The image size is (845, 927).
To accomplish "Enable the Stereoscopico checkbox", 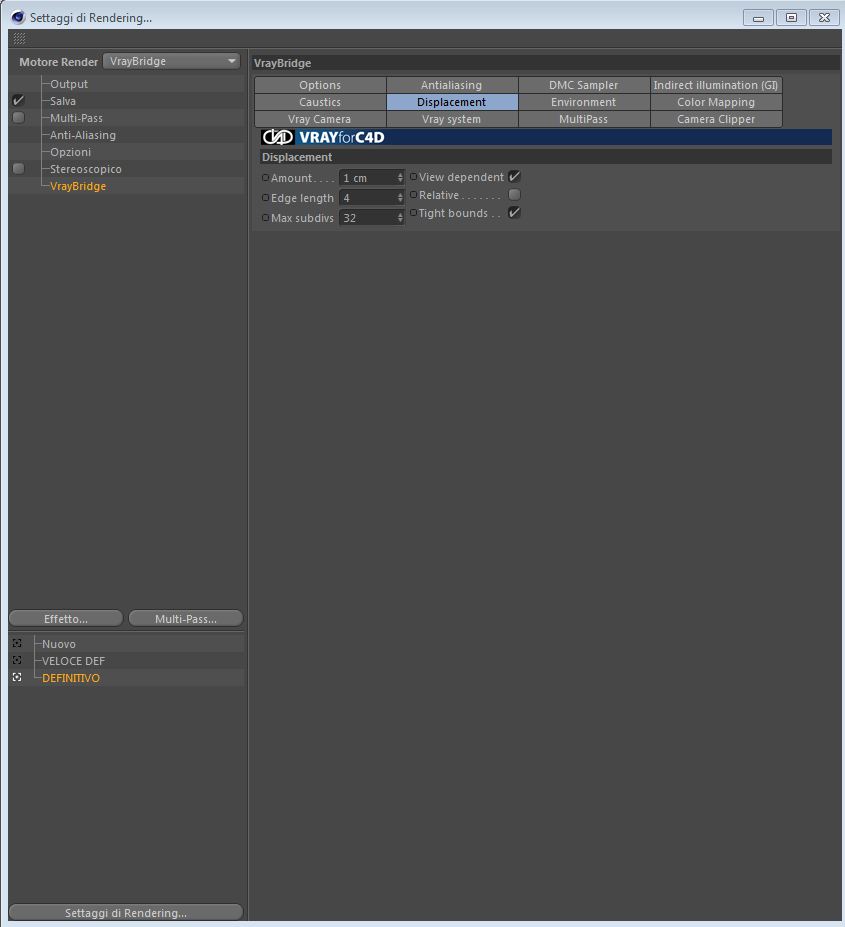I will click(x=18, y=168).
